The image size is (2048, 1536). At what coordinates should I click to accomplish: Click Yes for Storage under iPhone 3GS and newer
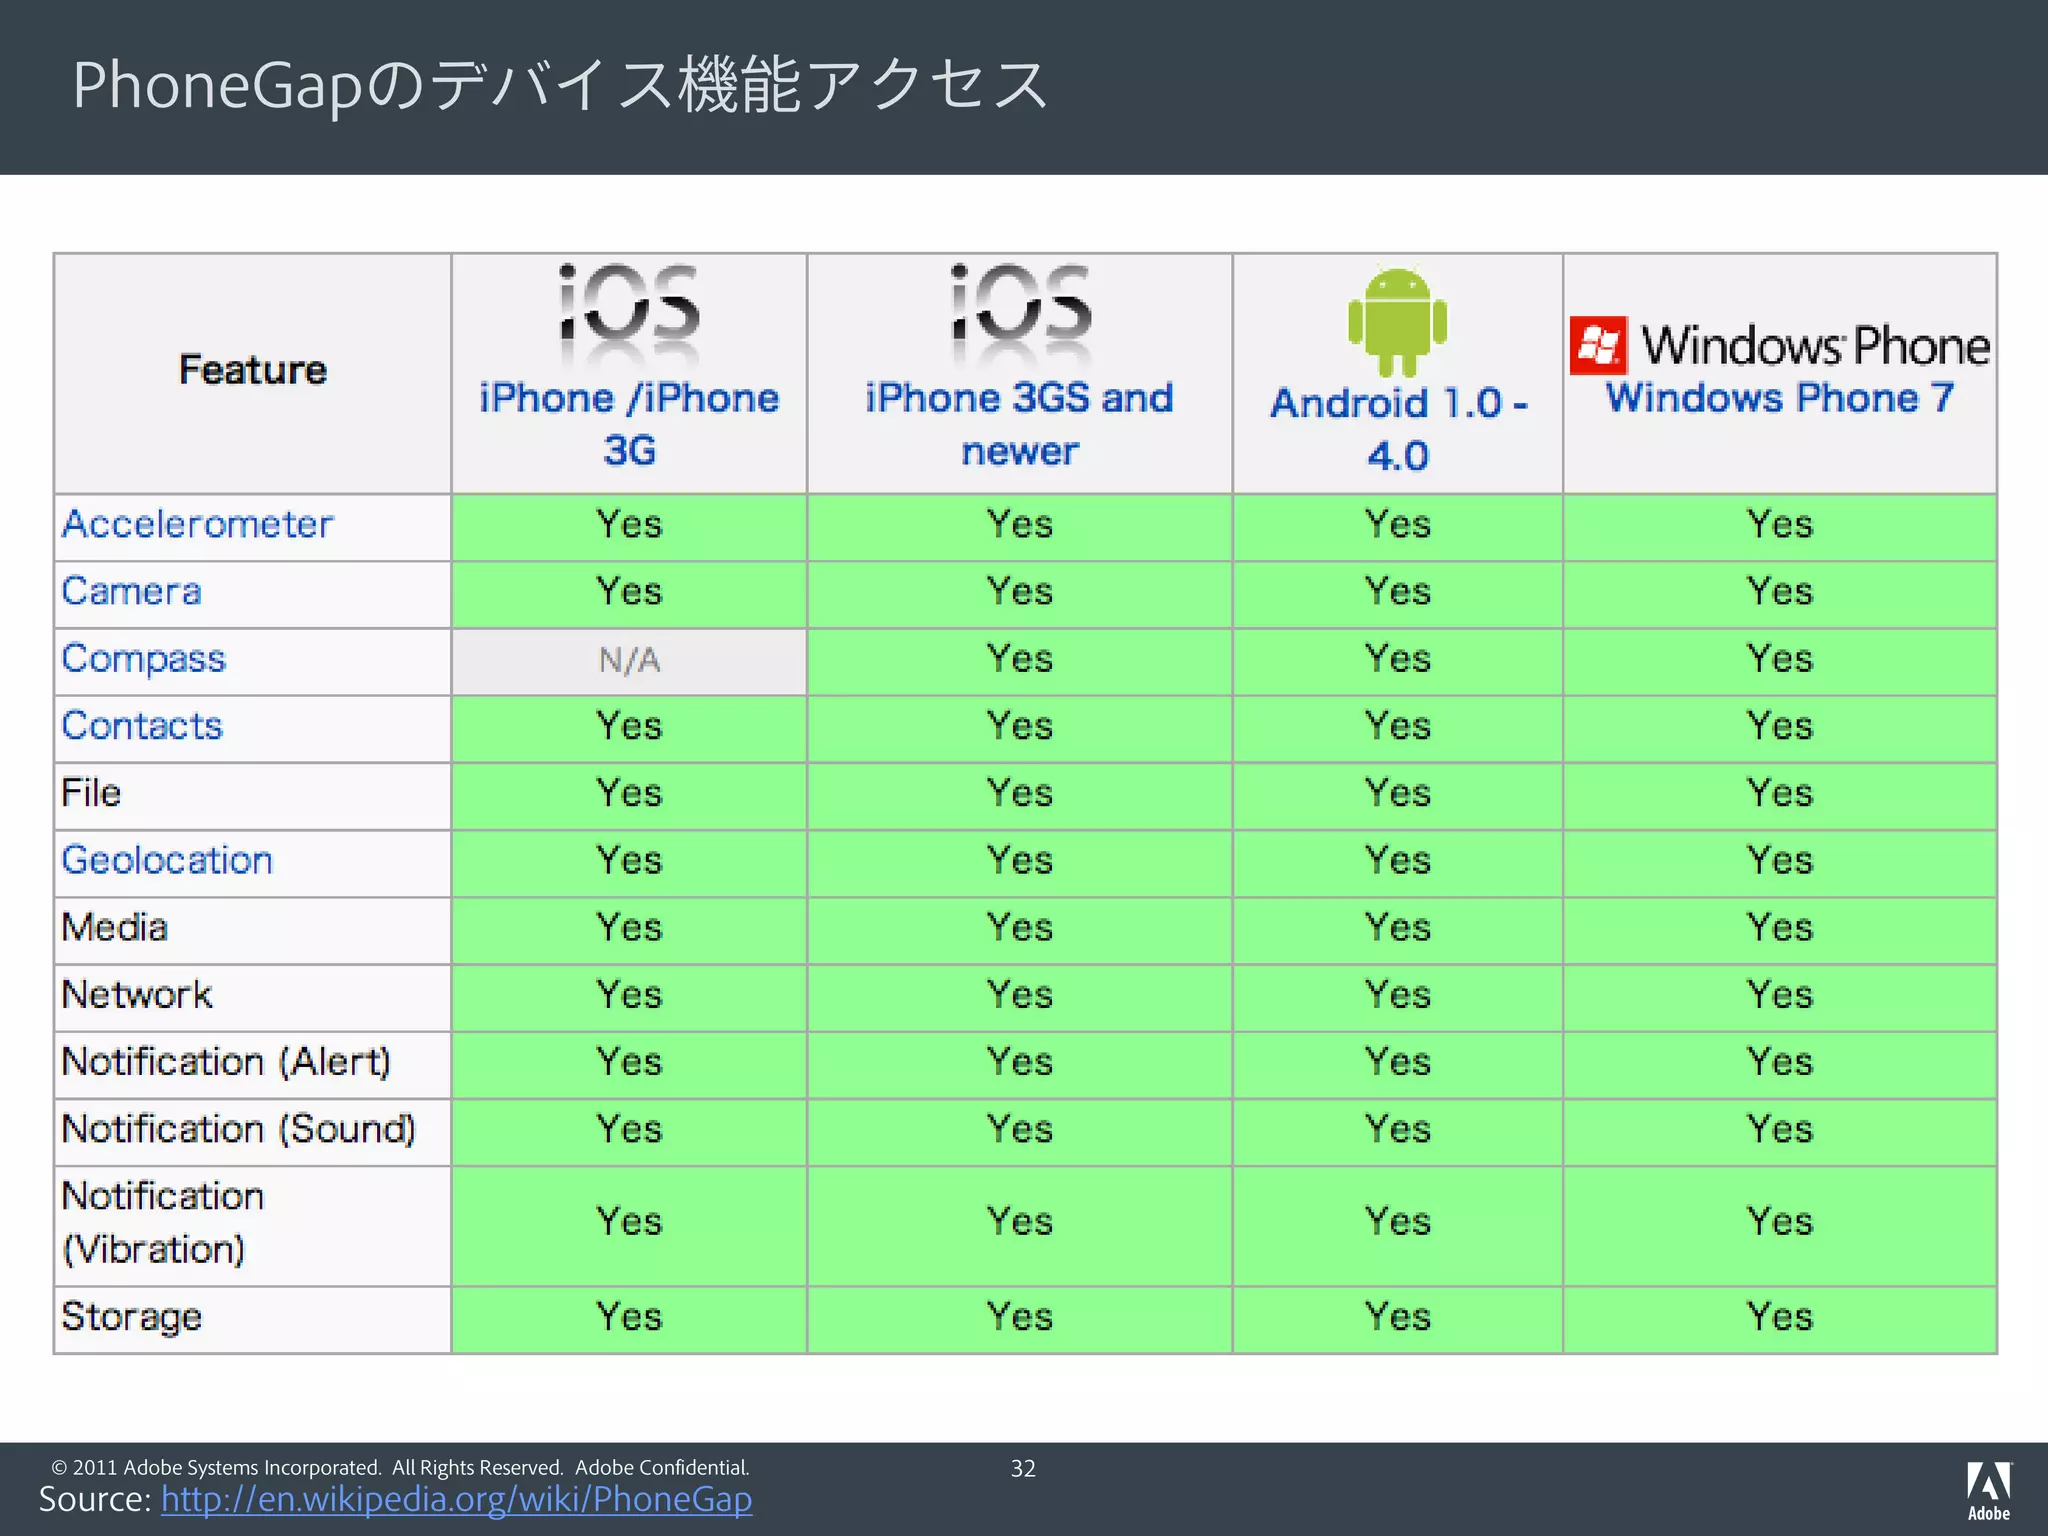pyautogui.click(x=1020, y=1318)
